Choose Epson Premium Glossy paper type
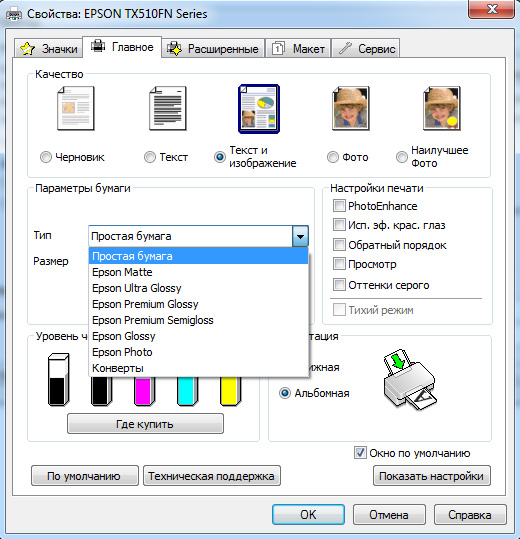520x539 pixels. (198, 304)
